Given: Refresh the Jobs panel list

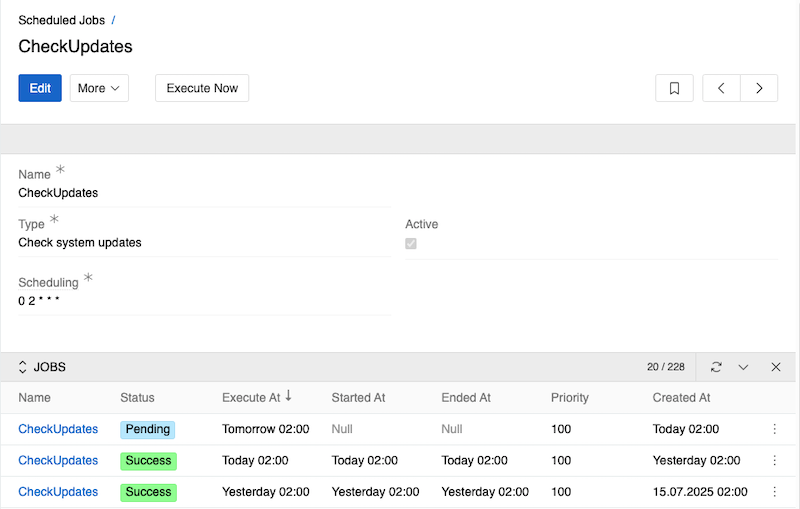Looking at the screenshot, I should click(716, 367).
